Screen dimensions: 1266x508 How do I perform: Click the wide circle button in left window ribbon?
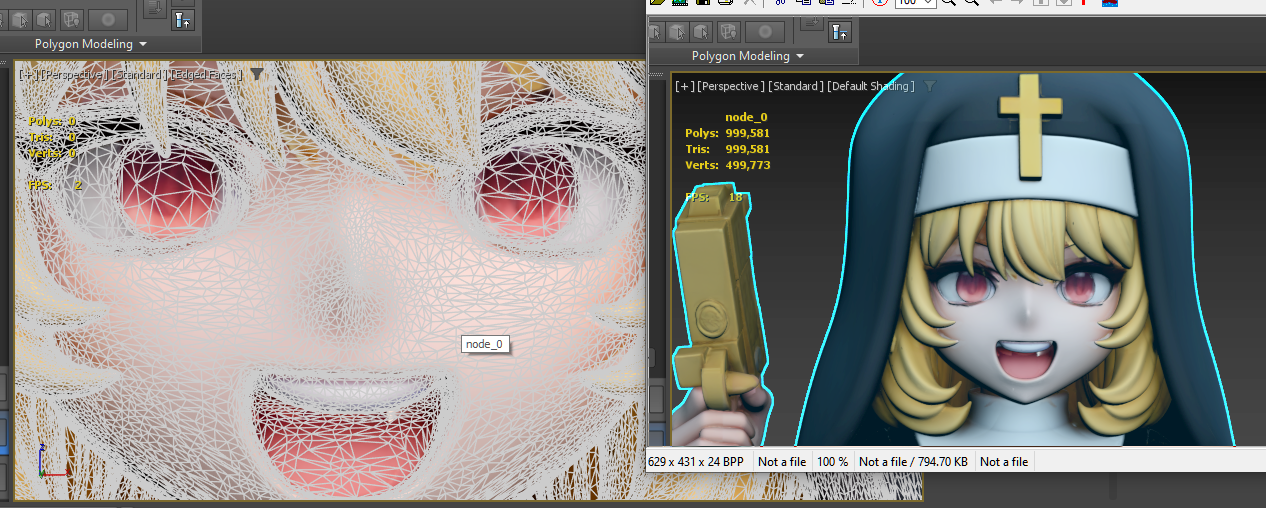click(107, 19)
